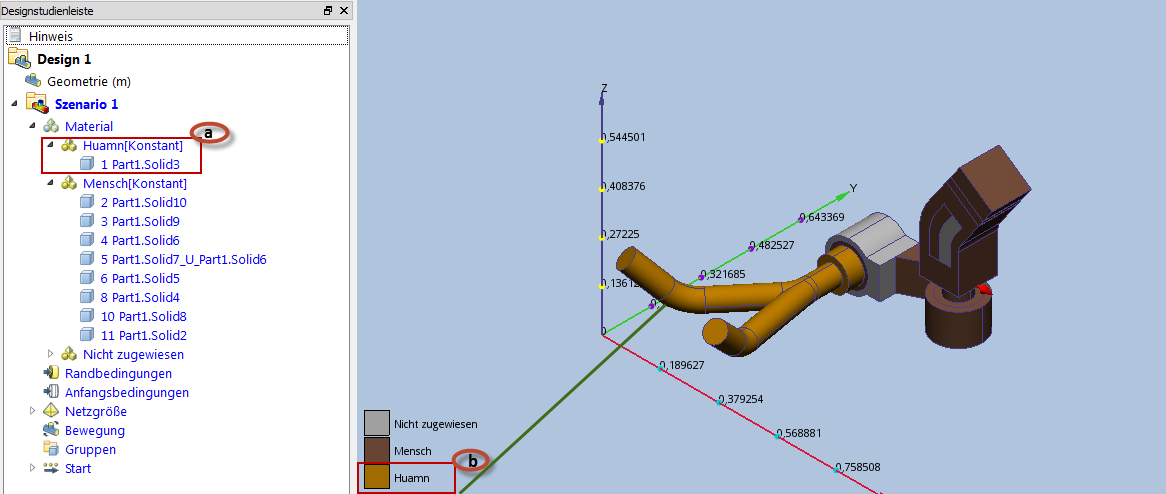
Task: Click the Hinweis note icon
Action: point(16,36)
